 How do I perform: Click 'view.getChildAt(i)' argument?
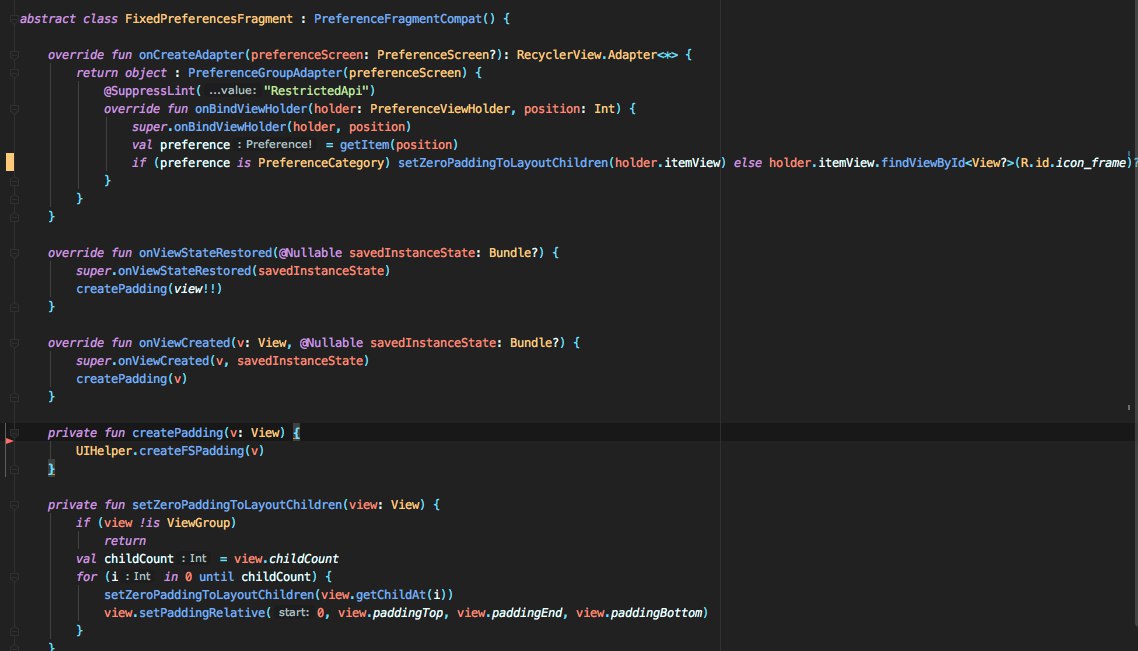384,595
